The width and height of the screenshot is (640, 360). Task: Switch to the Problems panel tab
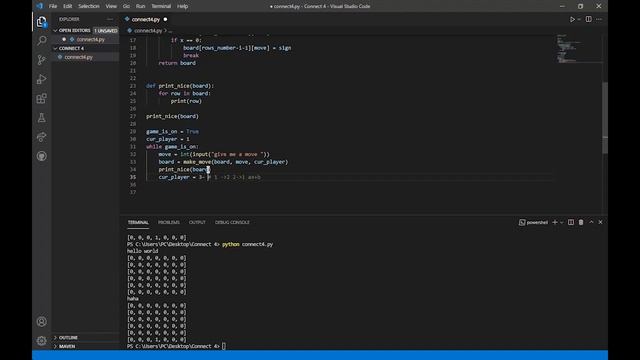(x=169, y=222)
